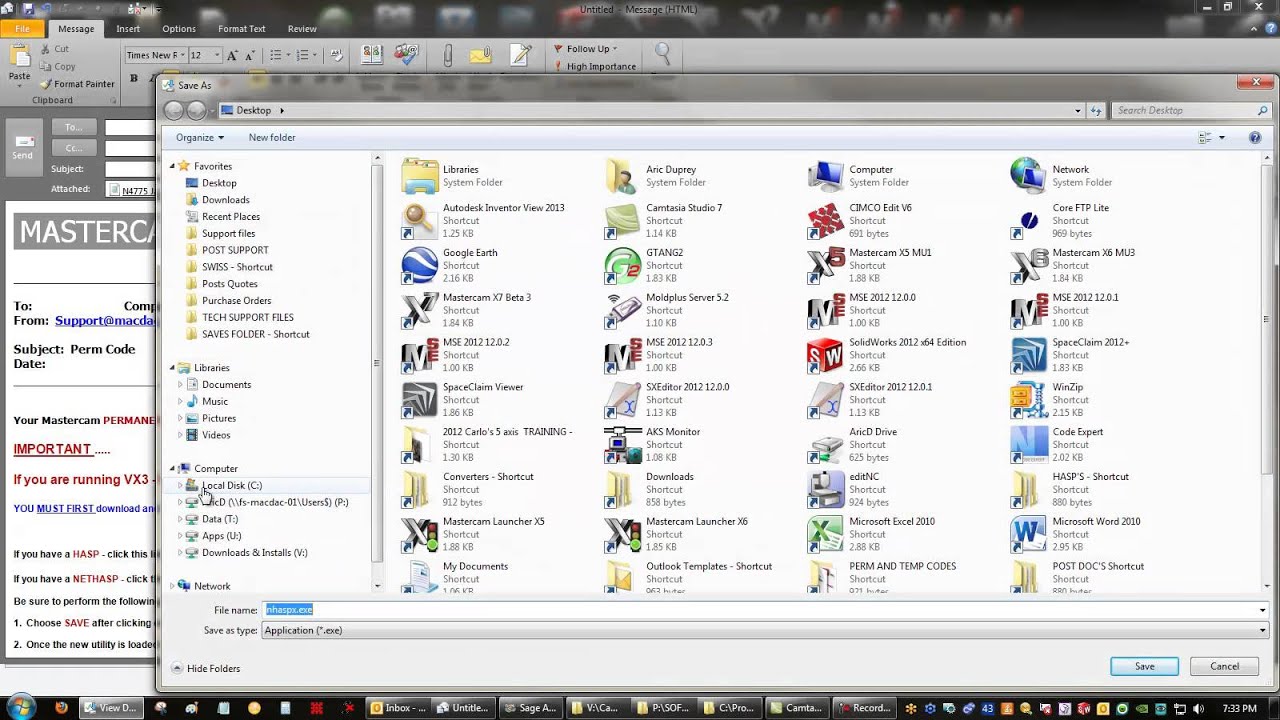Select the GTANG2 shortcut icon
1280x720 pixels.
click(623, 265)
